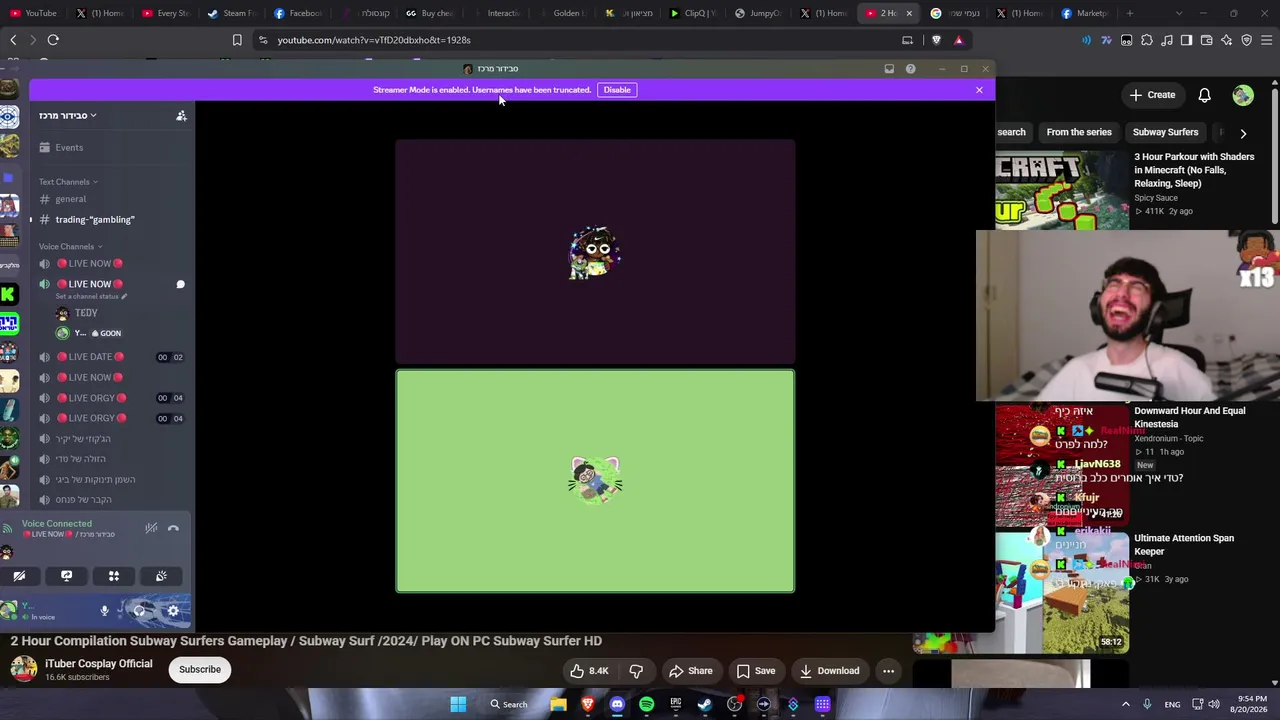This screenshot has width=1280, height=720.
Task: Select the dark purple participant tile
Action: click(x=595, y=251)
